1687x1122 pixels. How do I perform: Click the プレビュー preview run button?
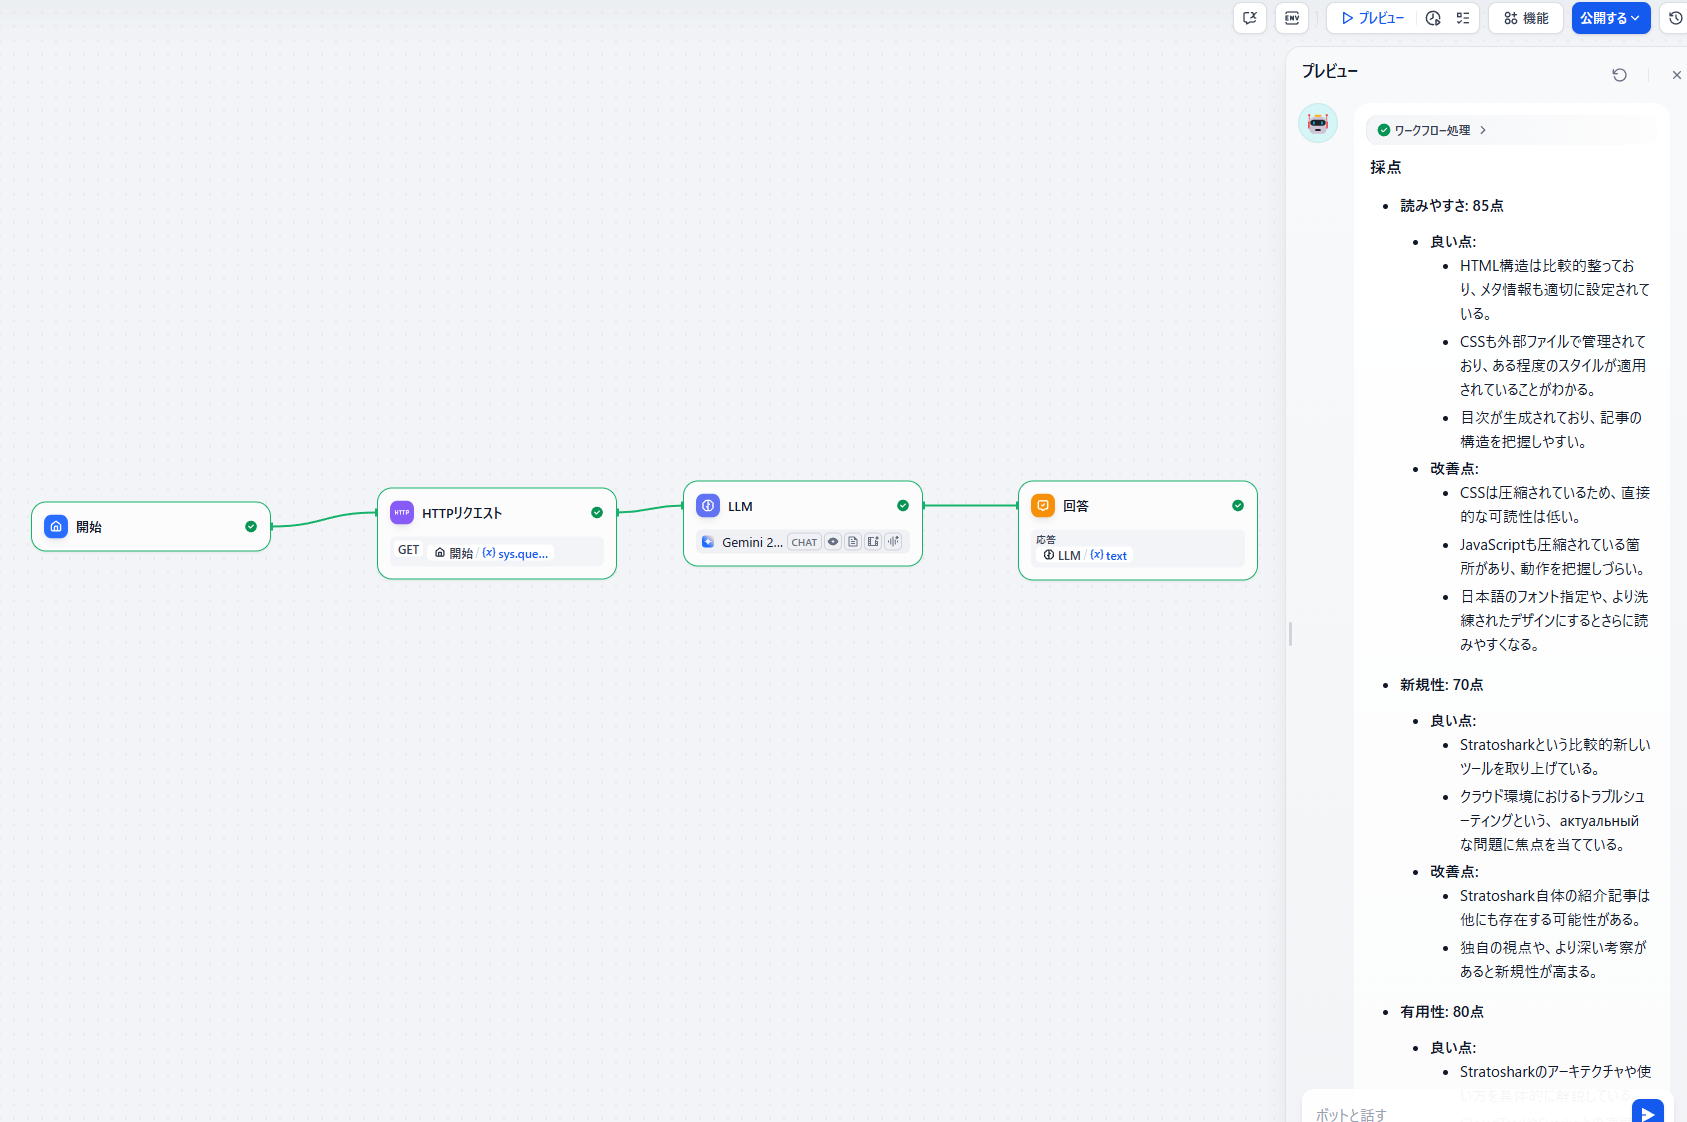click(x=1372, y=18)
